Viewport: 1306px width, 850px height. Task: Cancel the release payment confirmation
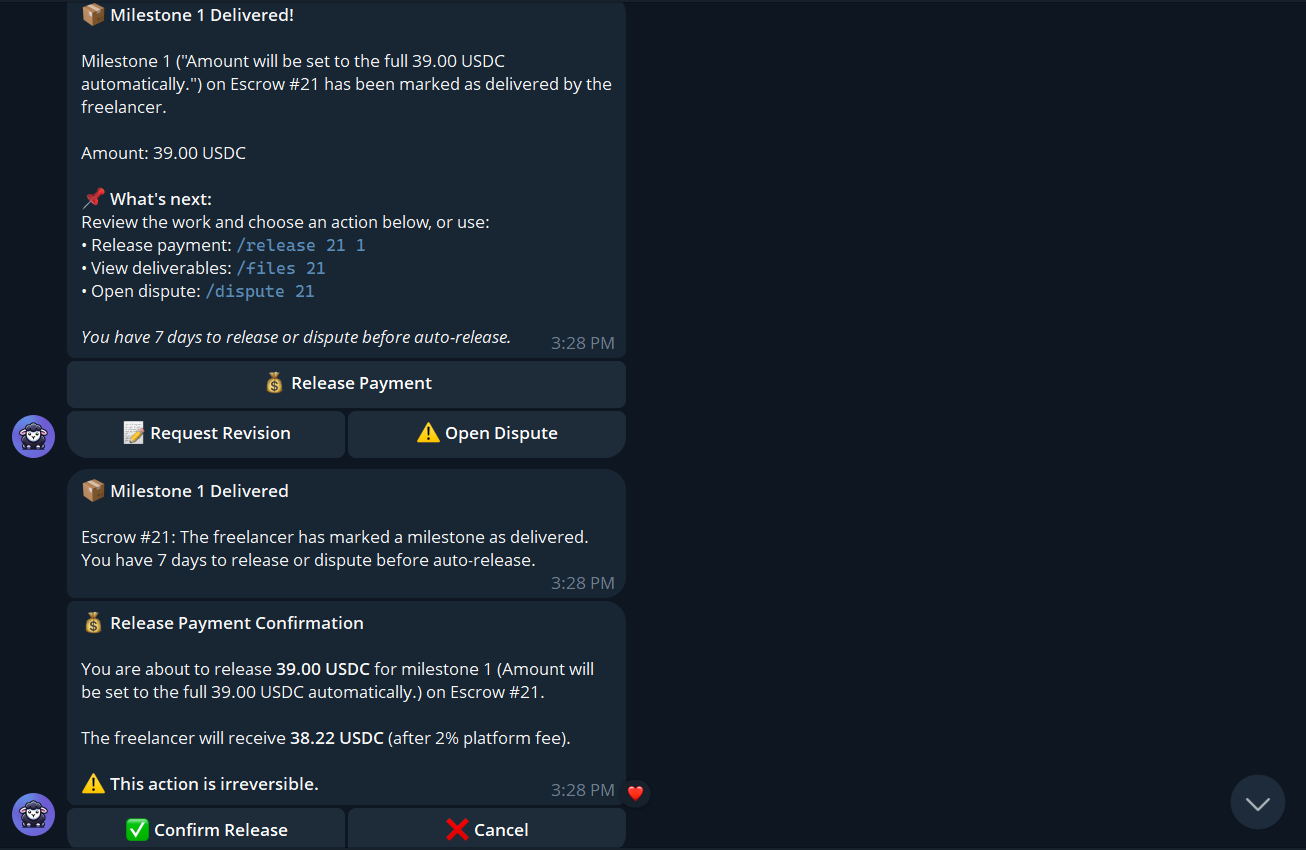[487, 830]
